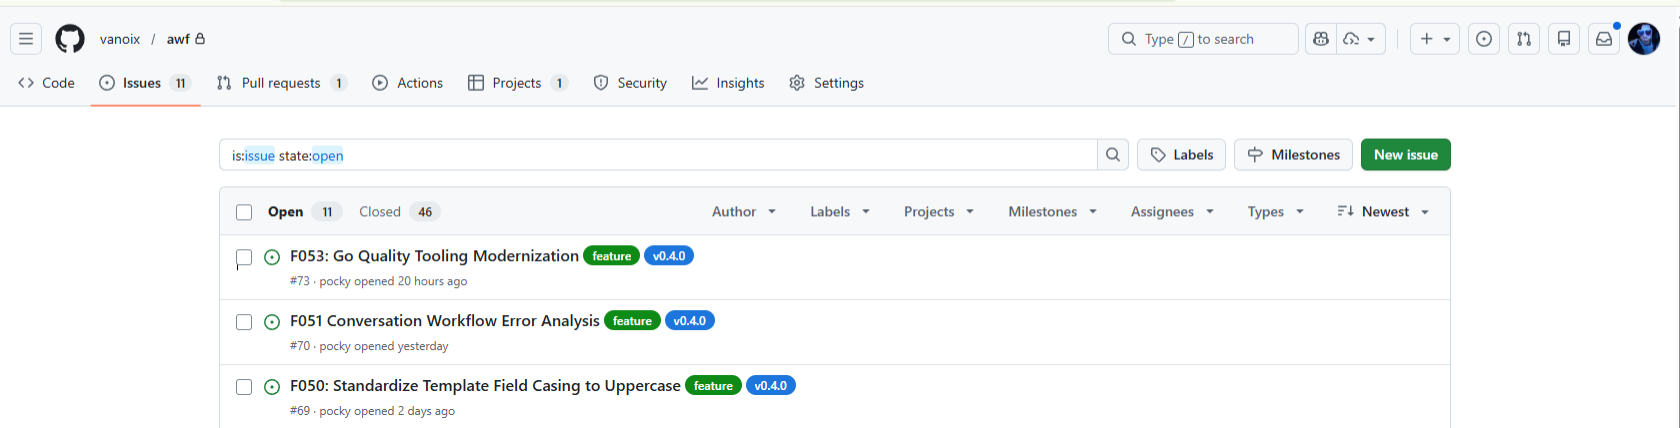Open the create new plus dropdown
This screenshot has width=1680, height=428.
pyautogui.click(x=1435, y=39)
